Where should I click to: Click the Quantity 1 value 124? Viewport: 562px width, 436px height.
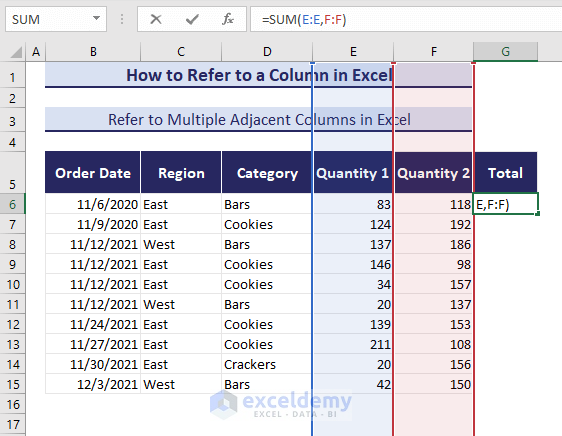coord(353,224)
